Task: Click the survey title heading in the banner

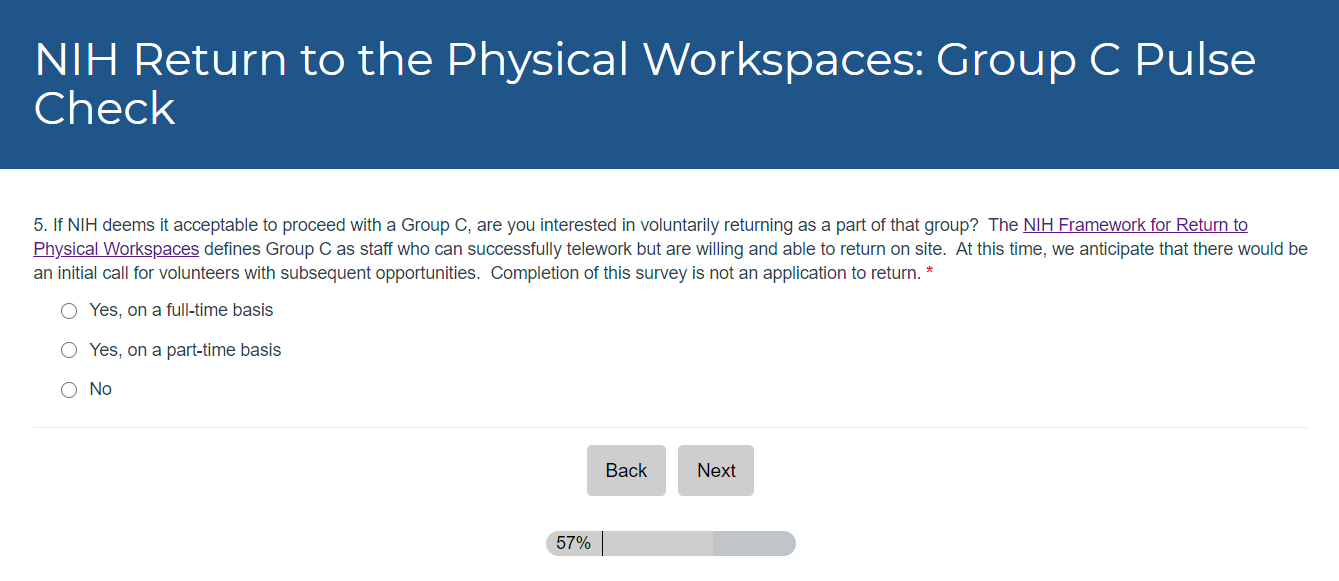Action: coord(644,60)
